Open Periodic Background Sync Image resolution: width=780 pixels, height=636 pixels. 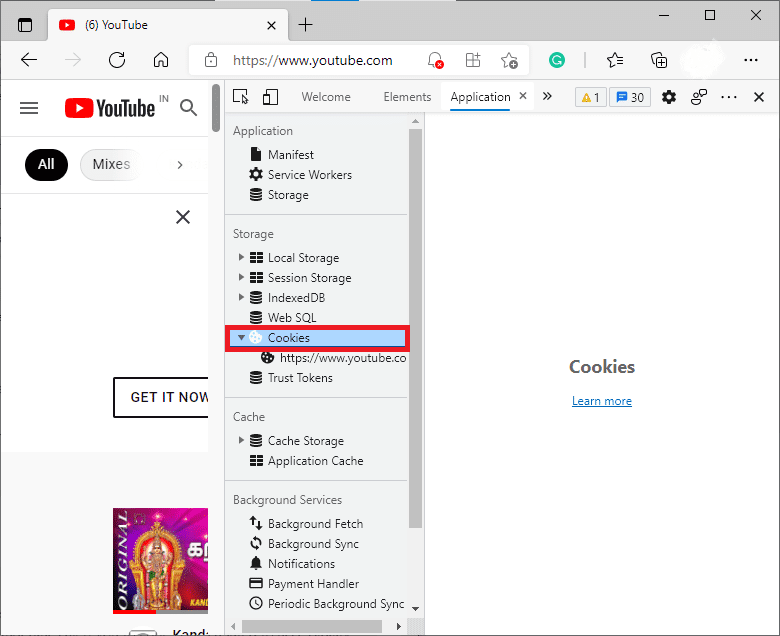click(335, 604)
